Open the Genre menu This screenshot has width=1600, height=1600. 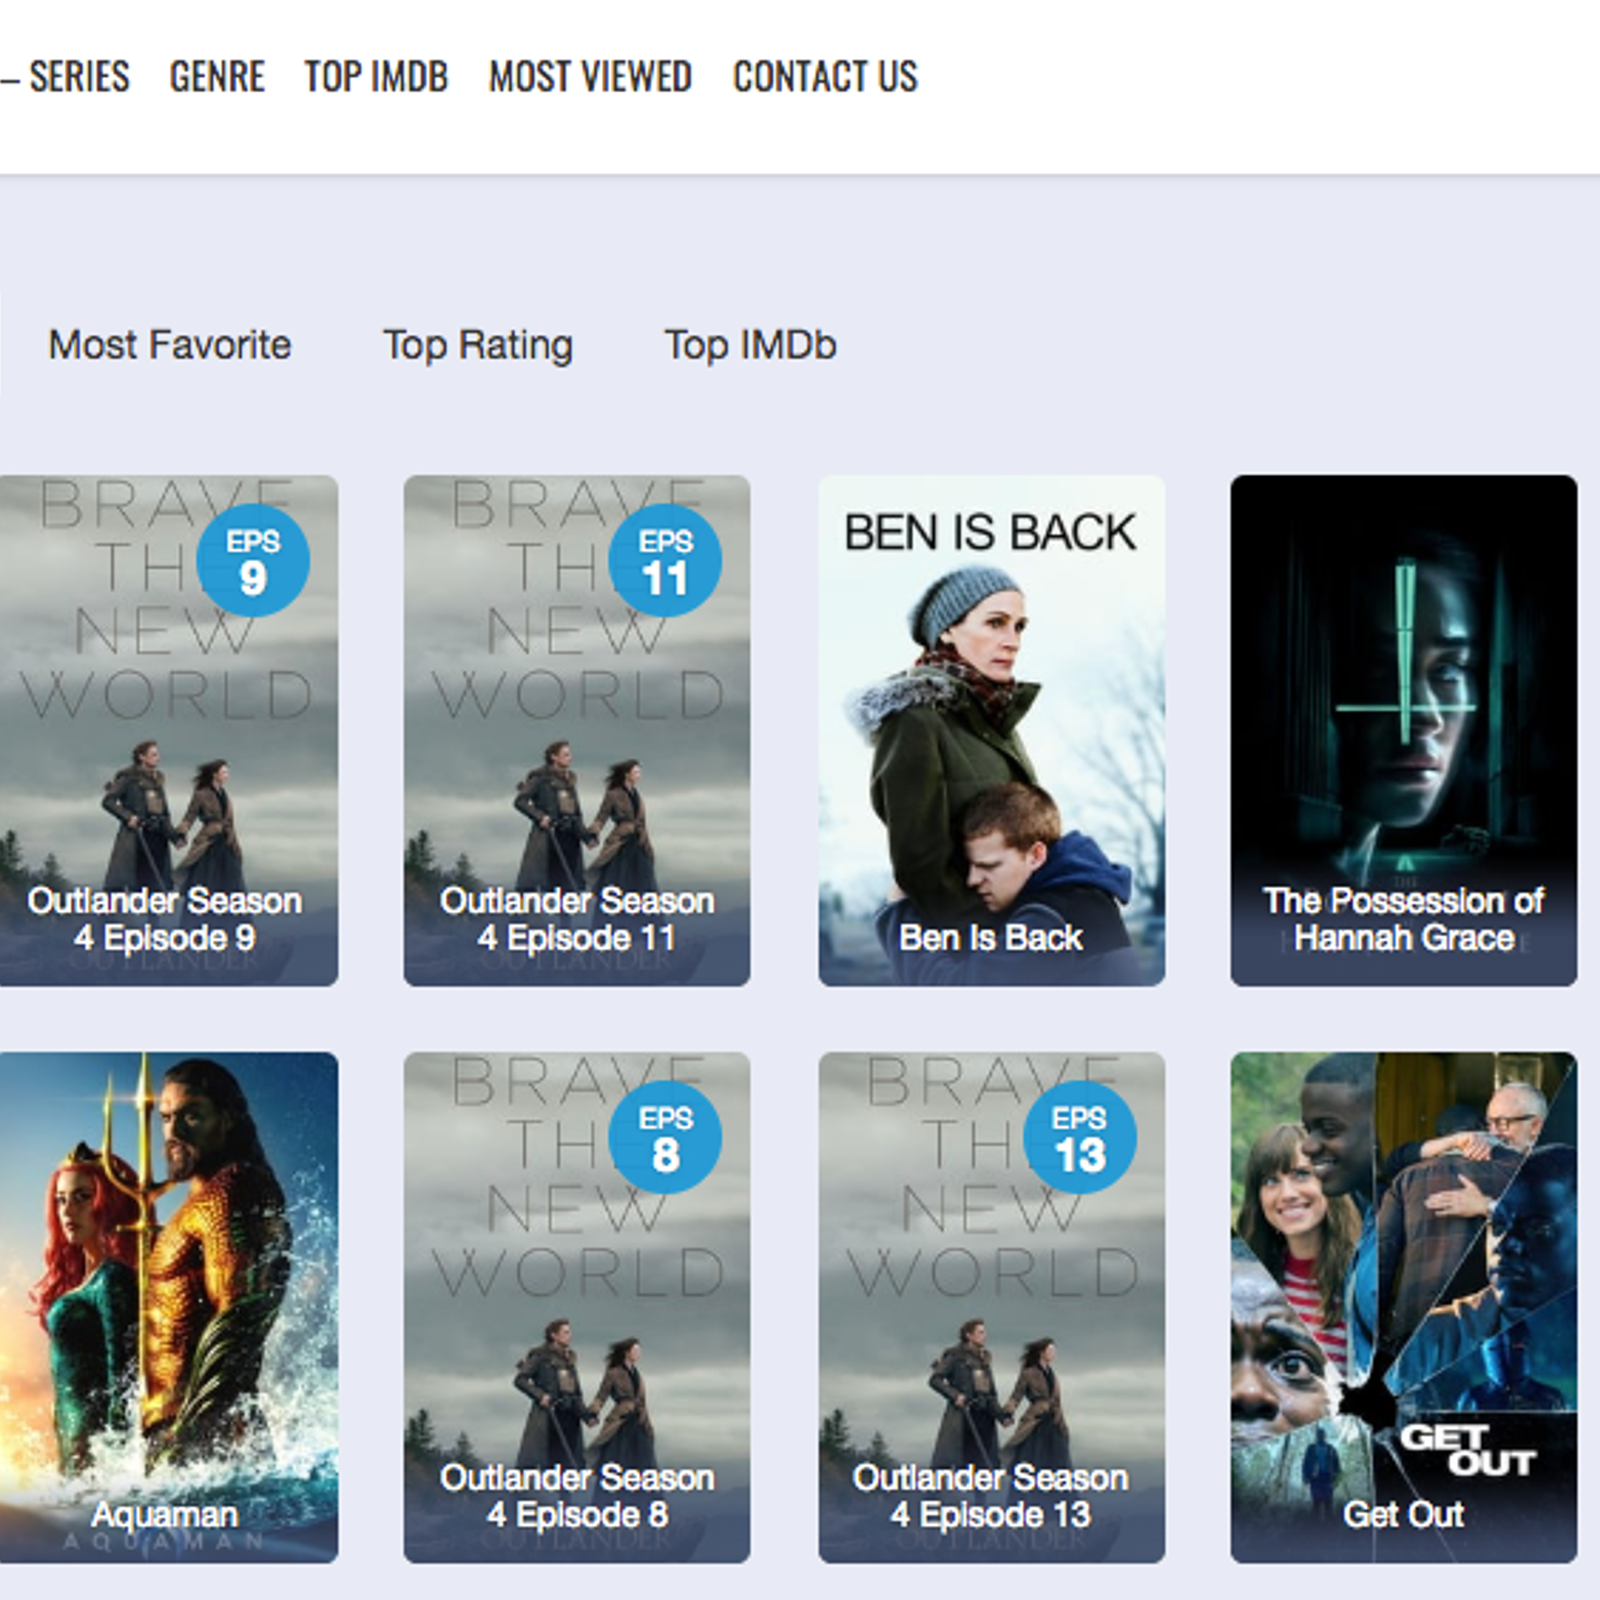click(x=217, y=77)
